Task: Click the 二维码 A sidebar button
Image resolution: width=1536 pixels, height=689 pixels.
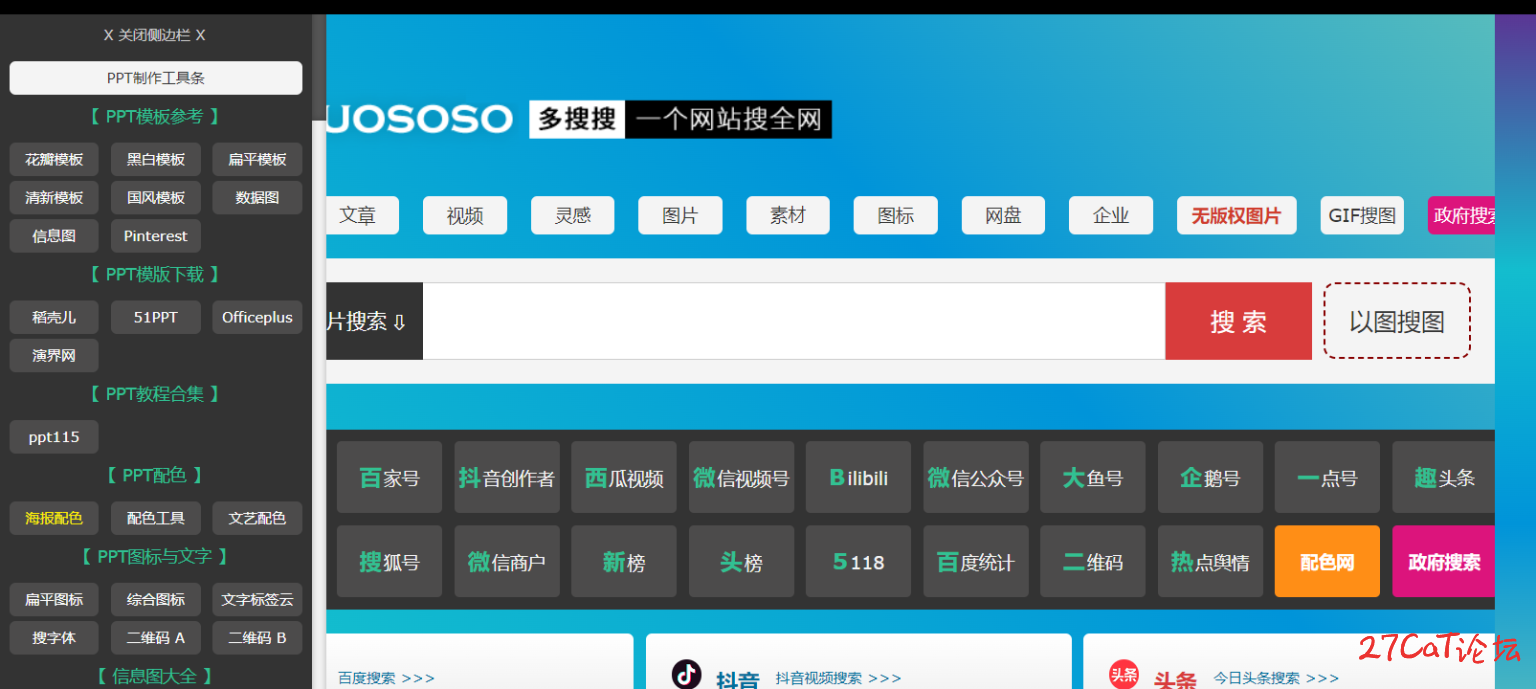Action: tap(156, 637)
